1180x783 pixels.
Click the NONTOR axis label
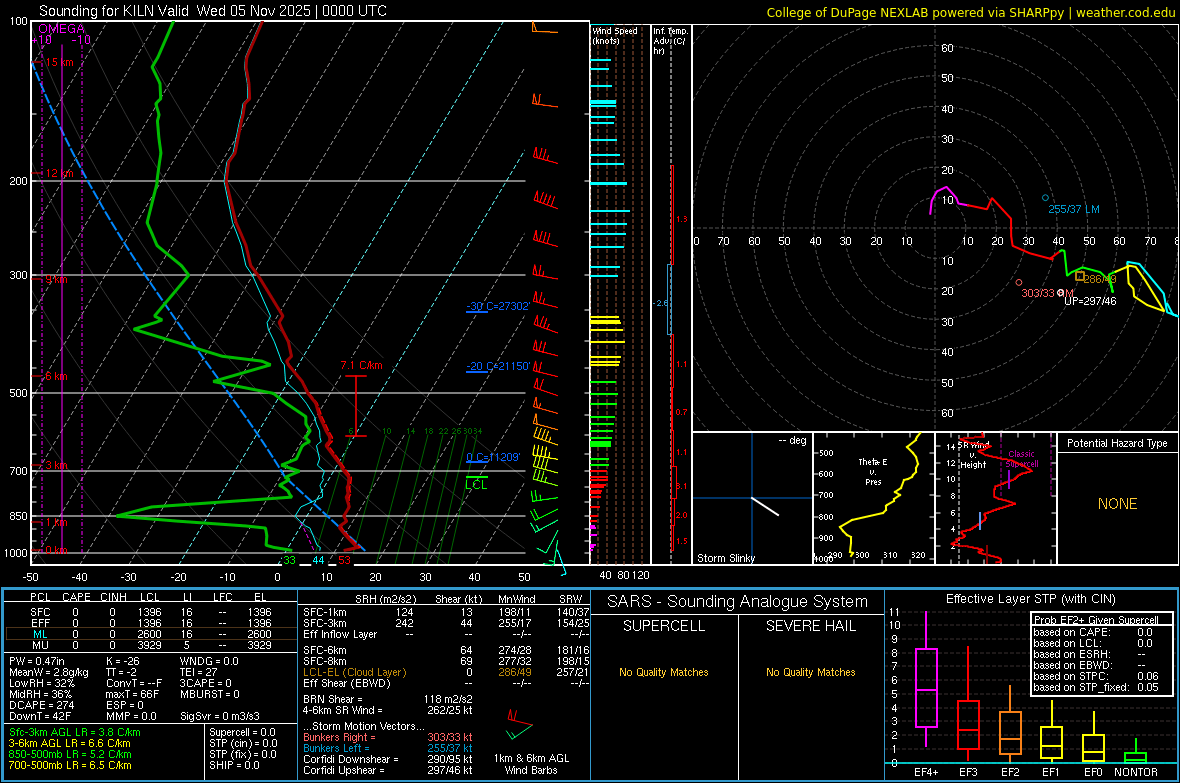point(1136,772)
